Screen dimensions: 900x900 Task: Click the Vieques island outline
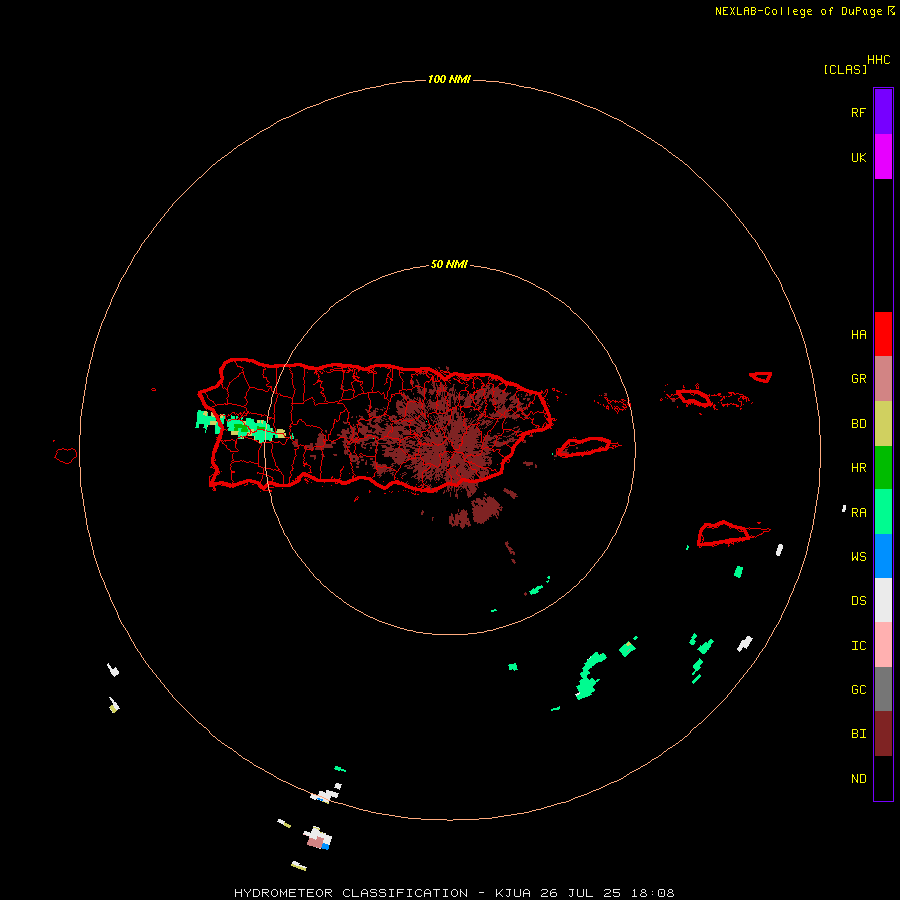(x=584, y=447)
